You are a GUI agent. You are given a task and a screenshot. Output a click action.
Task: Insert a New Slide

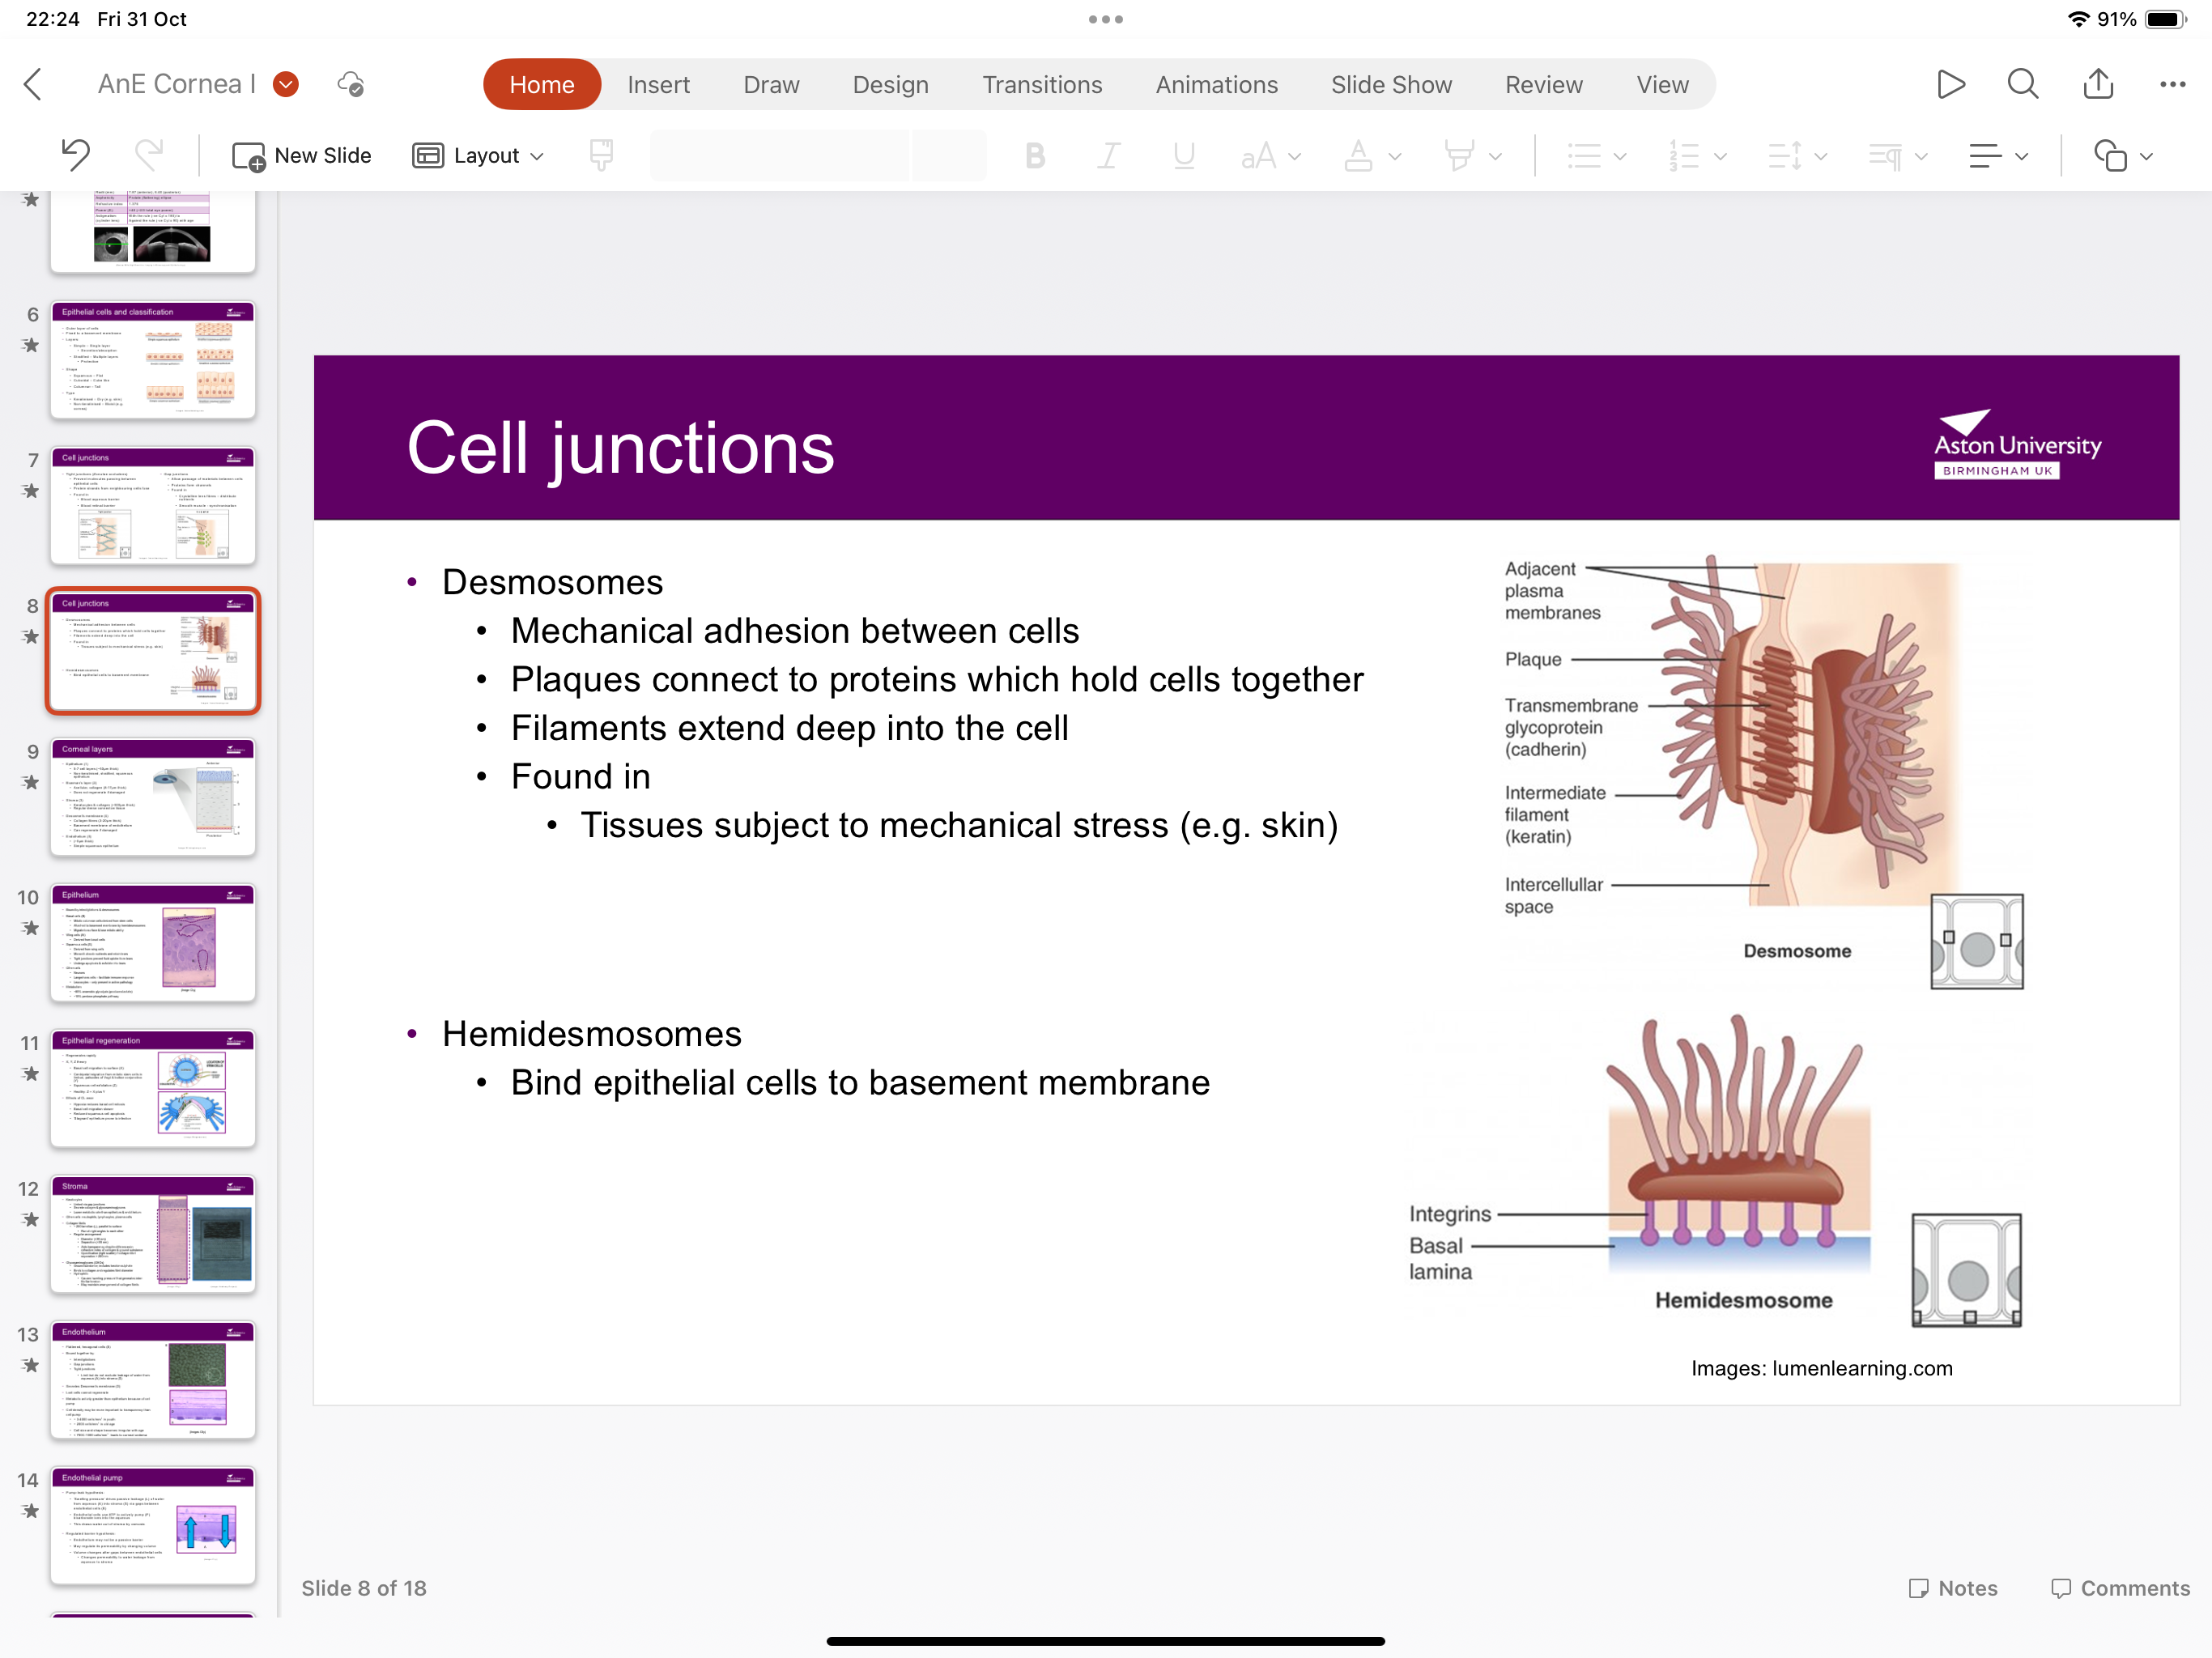pyautogui.click(x=302, y=155)
